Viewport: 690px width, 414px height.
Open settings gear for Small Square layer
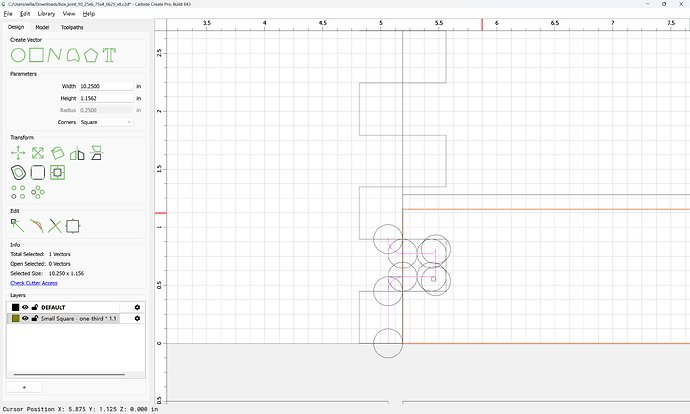[137, 319]
